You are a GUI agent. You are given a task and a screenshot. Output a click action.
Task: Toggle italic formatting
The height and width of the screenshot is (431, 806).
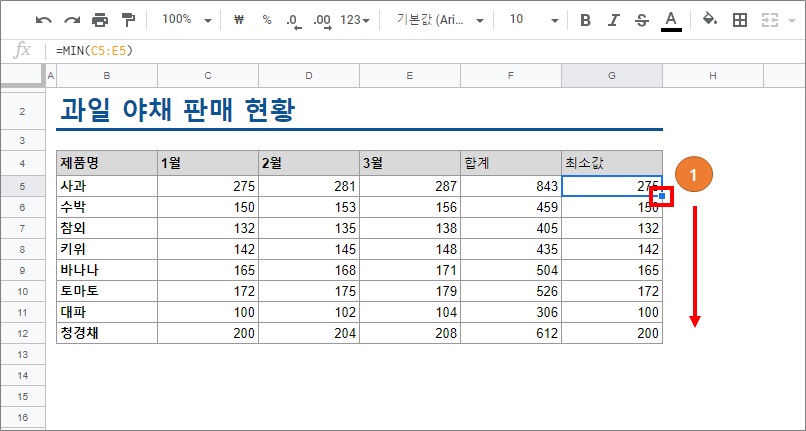click(613, 20)
